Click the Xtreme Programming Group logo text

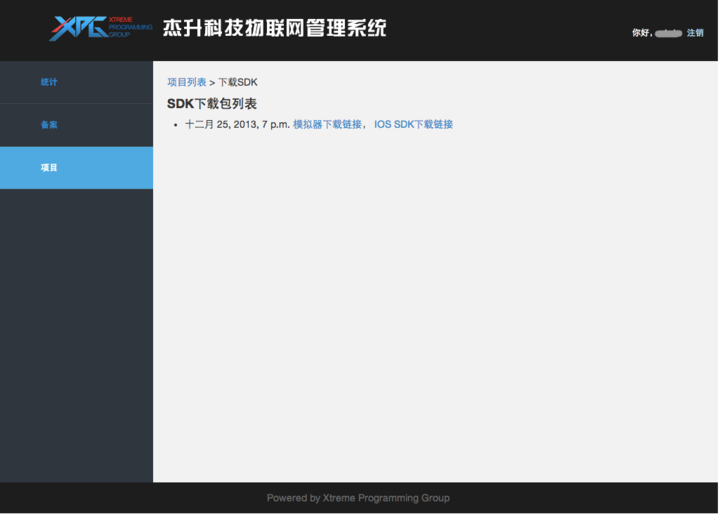tap(130, 27)
